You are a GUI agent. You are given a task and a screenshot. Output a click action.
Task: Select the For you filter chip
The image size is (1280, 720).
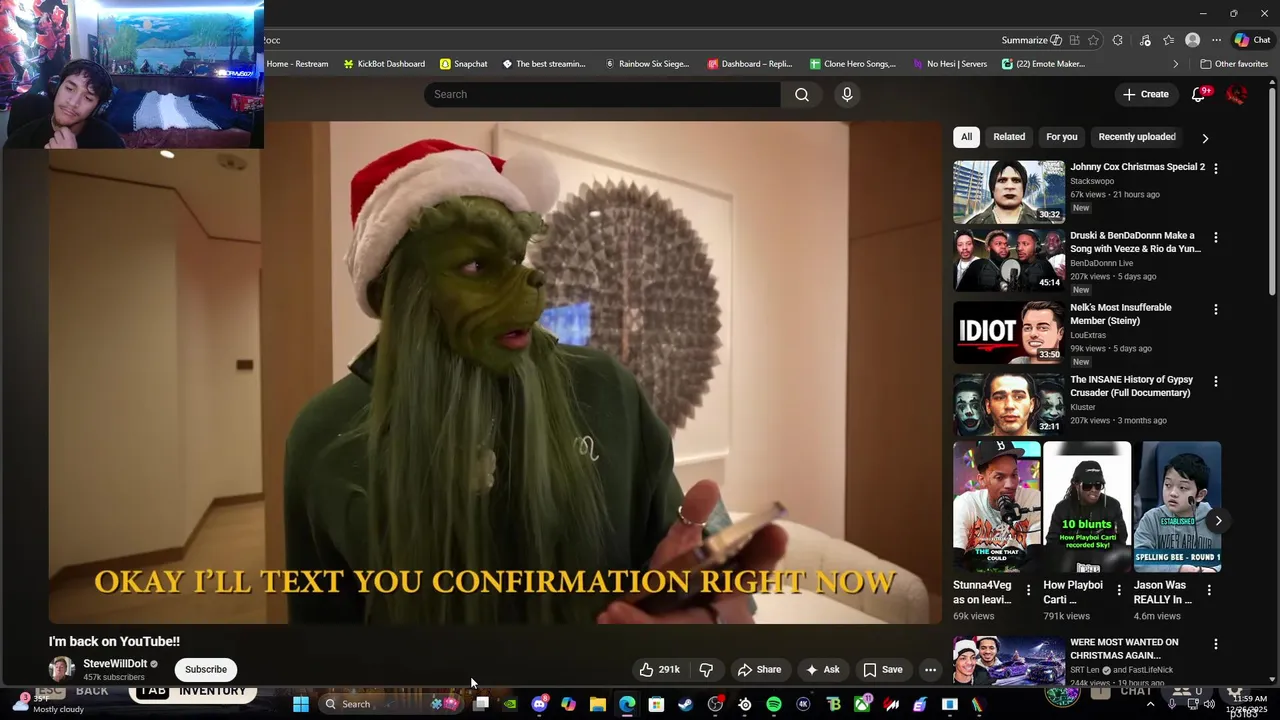pyautogui.click(x=1062, y=137)
